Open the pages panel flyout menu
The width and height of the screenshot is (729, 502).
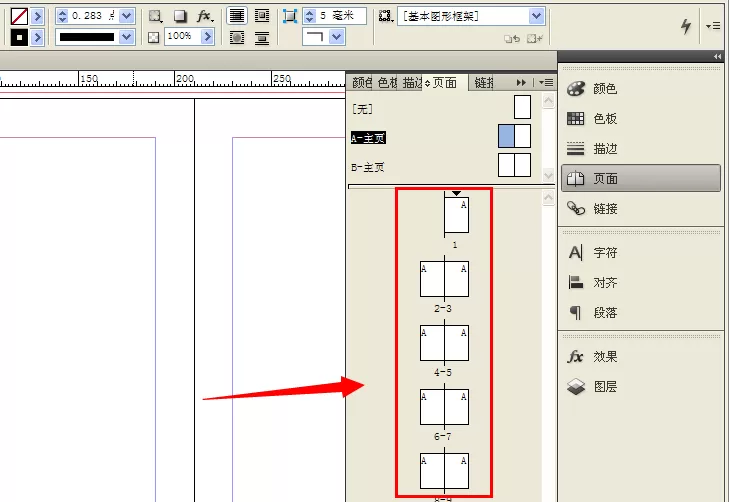point(546,83)
